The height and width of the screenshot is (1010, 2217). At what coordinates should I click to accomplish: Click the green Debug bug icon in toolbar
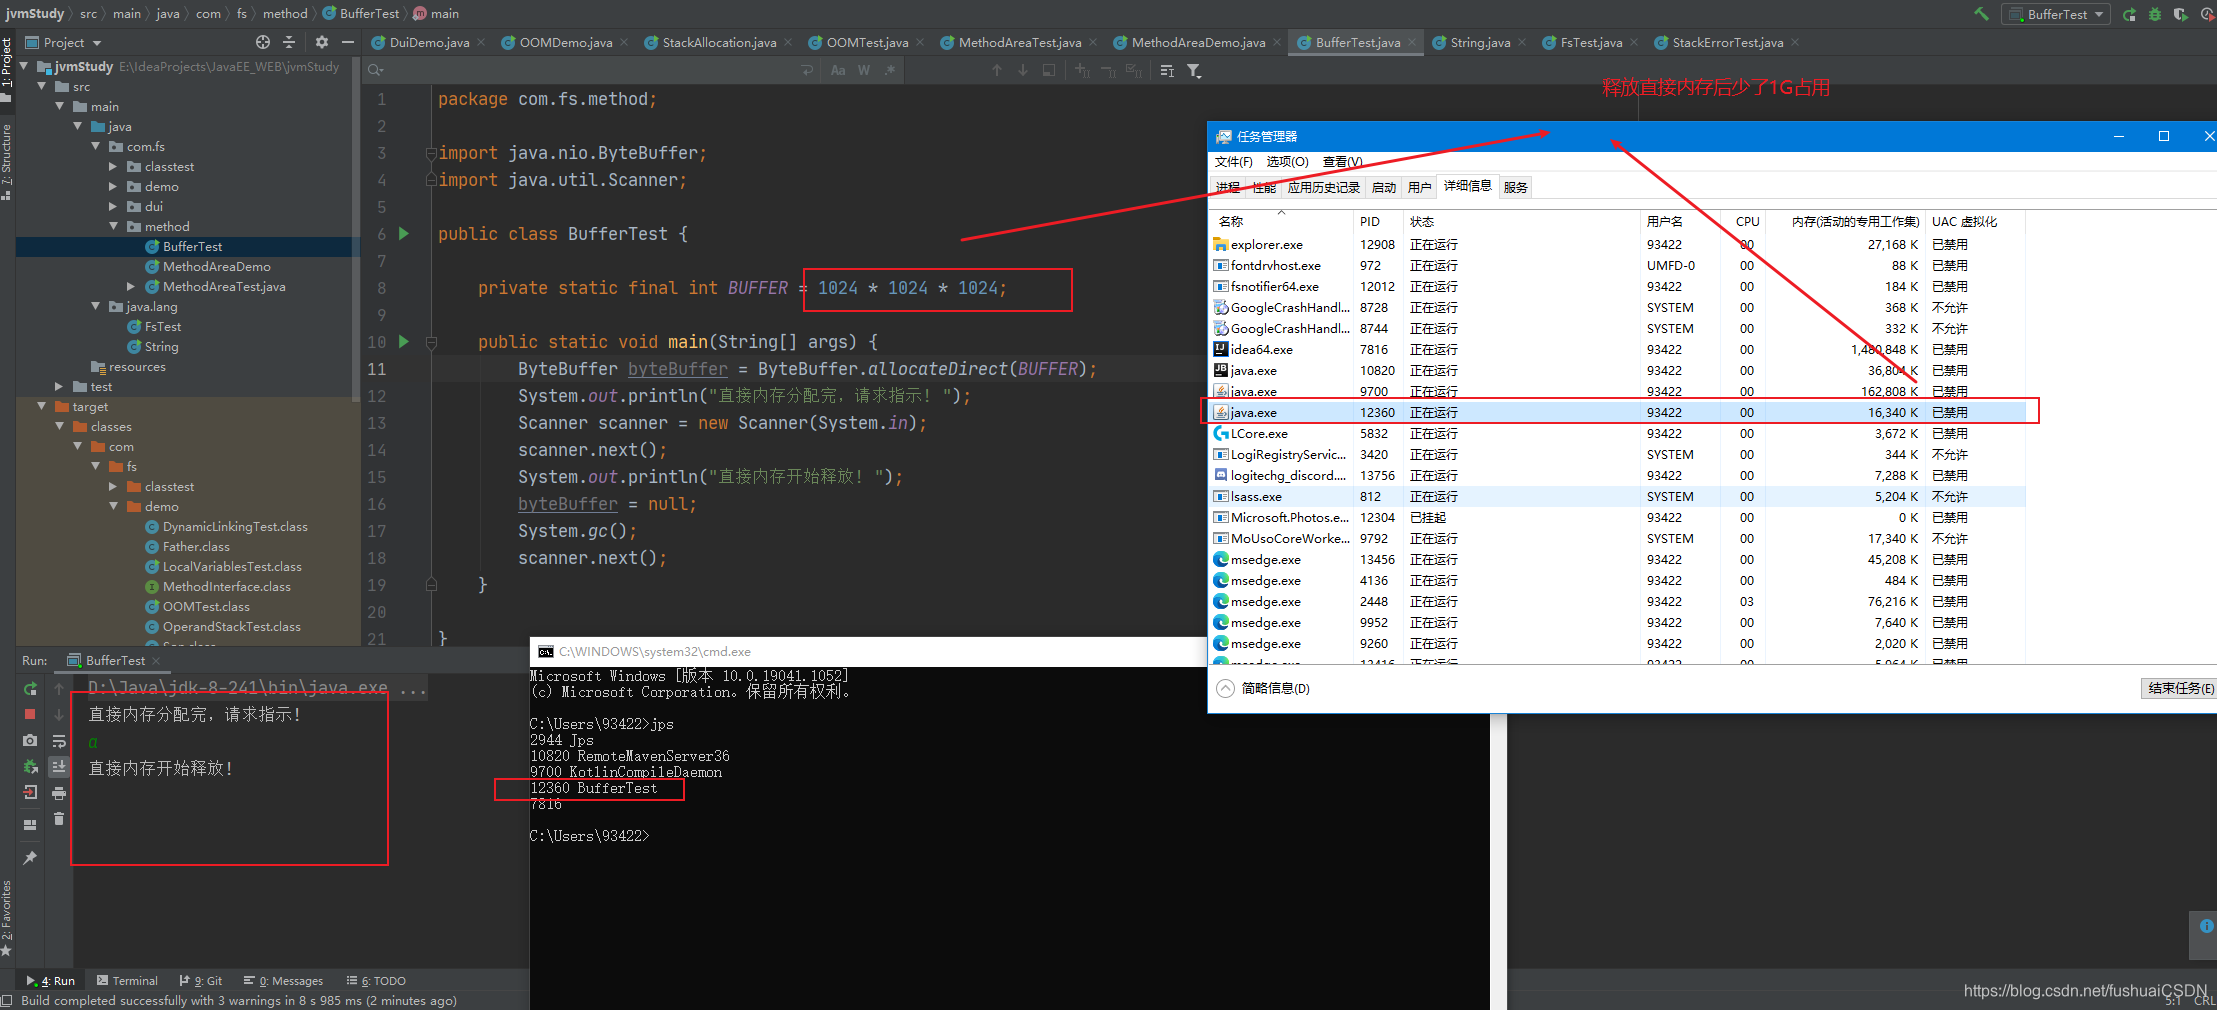tap(2155, 14)
